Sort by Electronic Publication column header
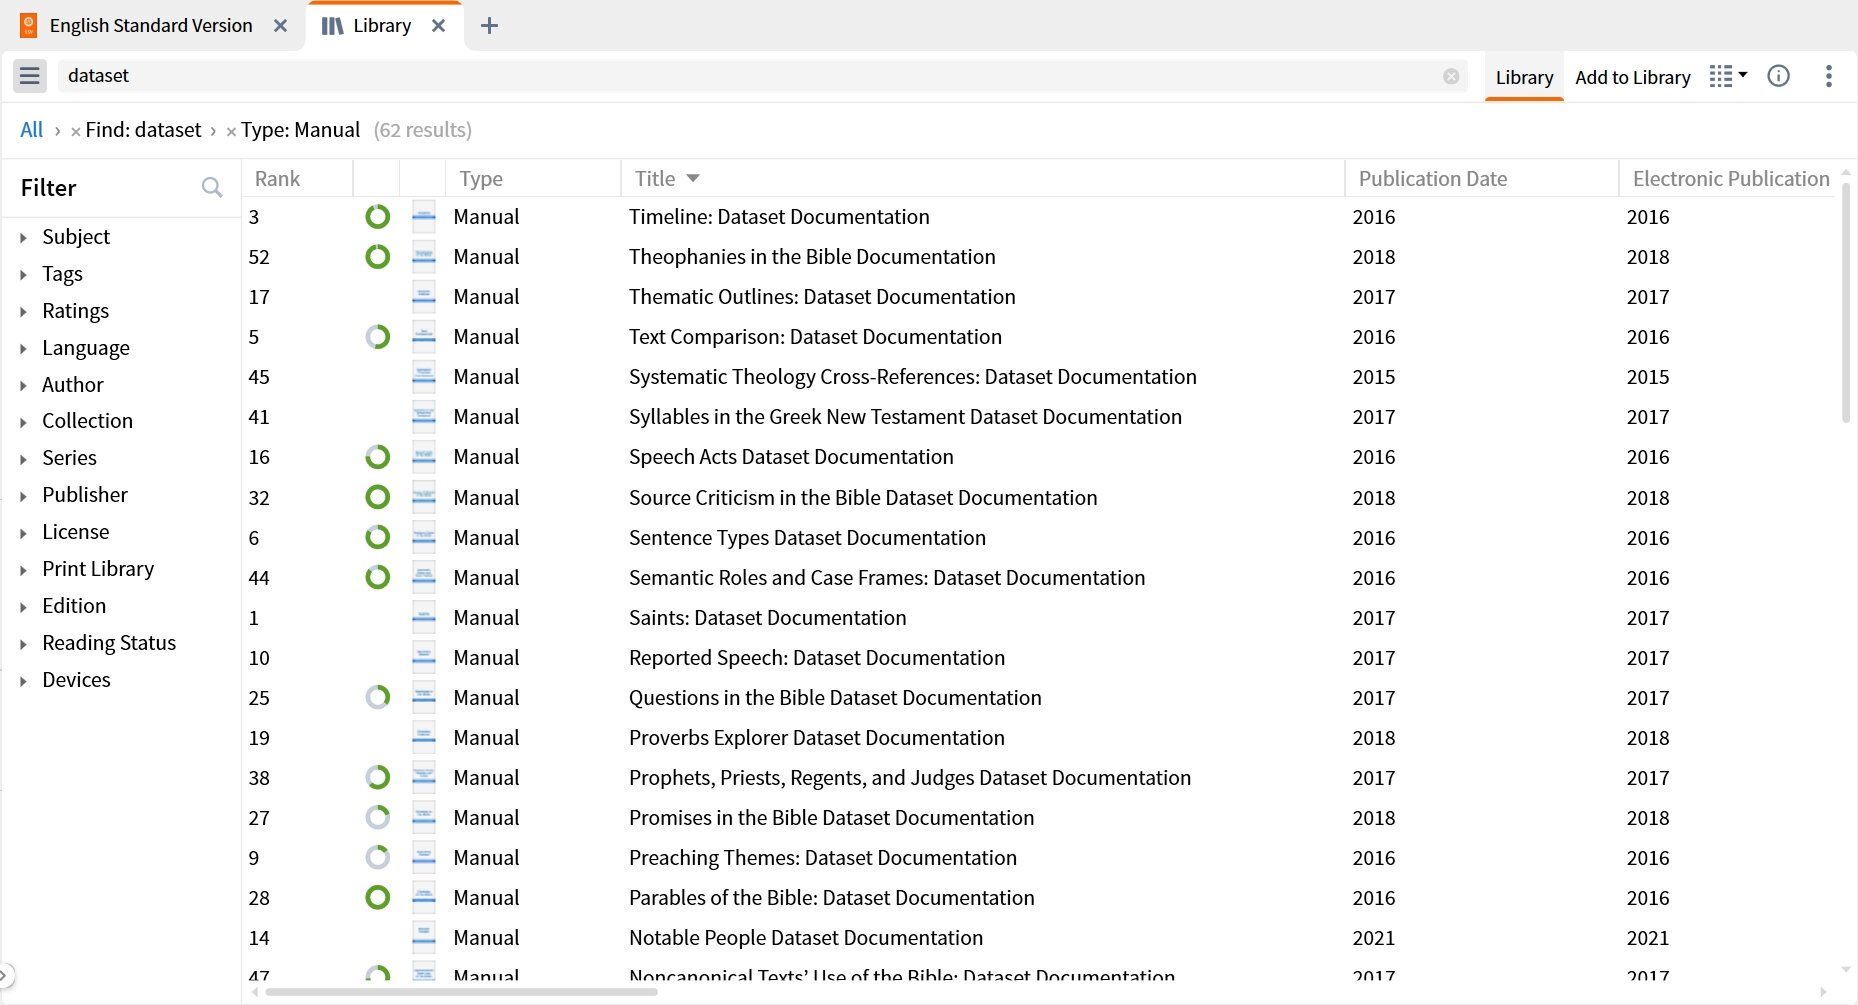 1731,179
